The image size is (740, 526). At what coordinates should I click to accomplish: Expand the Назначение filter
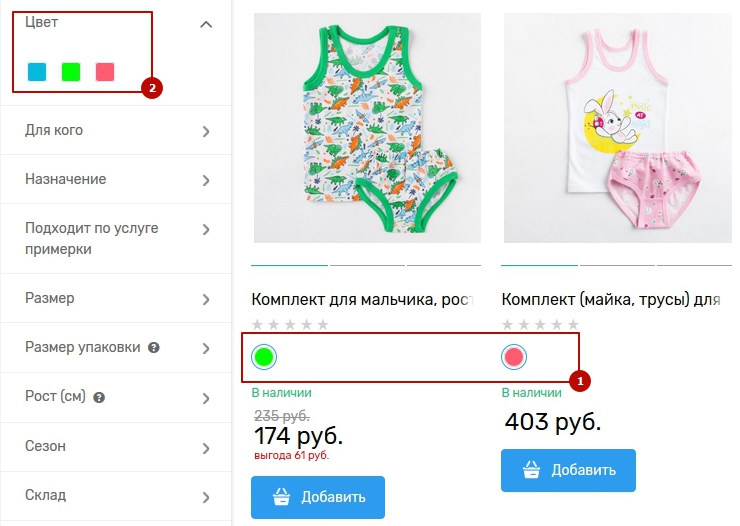point(206,180)
